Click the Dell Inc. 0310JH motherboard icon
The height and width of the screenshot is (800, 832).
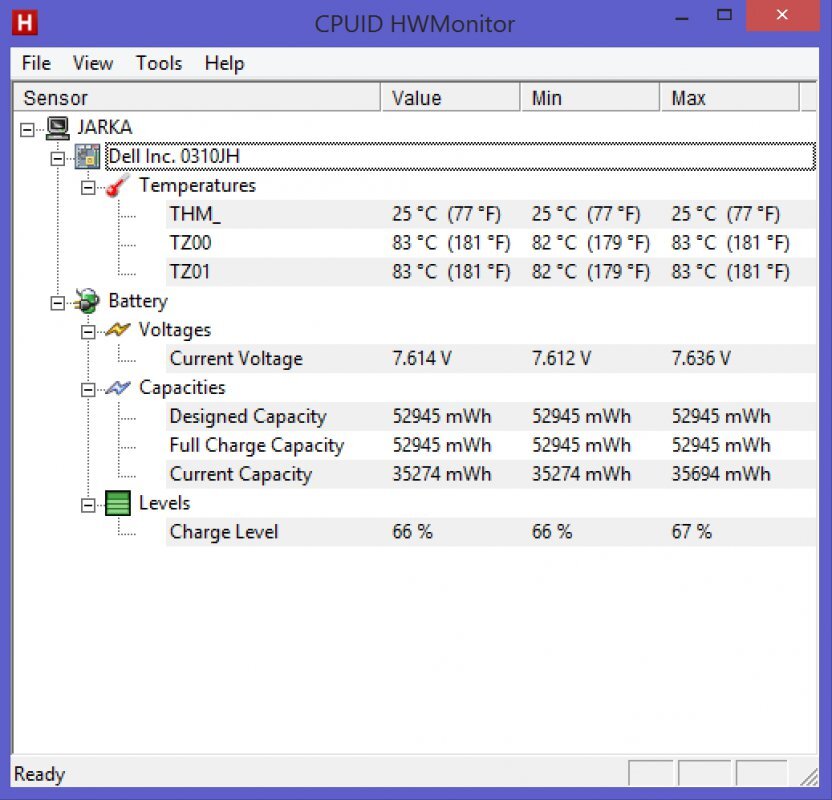point(88,156)
